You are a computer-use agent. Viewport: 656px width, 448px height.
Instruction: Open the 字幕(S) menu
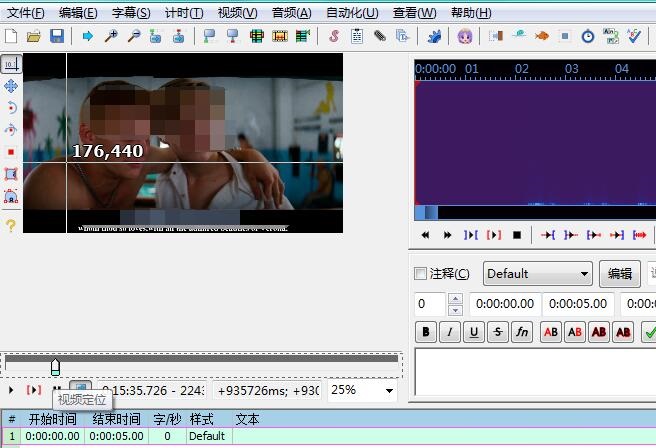coord(130,13)
